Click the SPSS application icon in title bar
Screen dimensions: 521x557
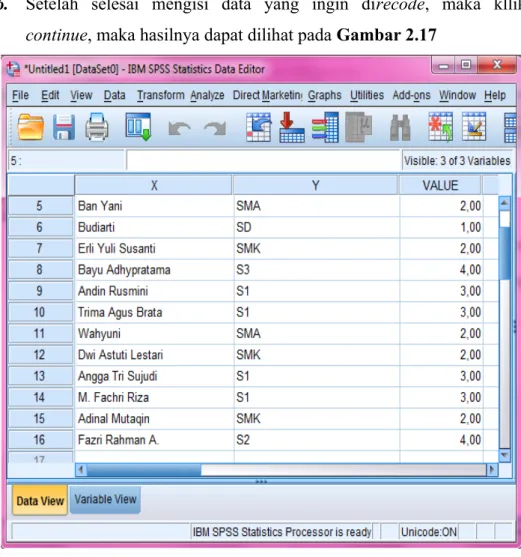tap(13, 69)
